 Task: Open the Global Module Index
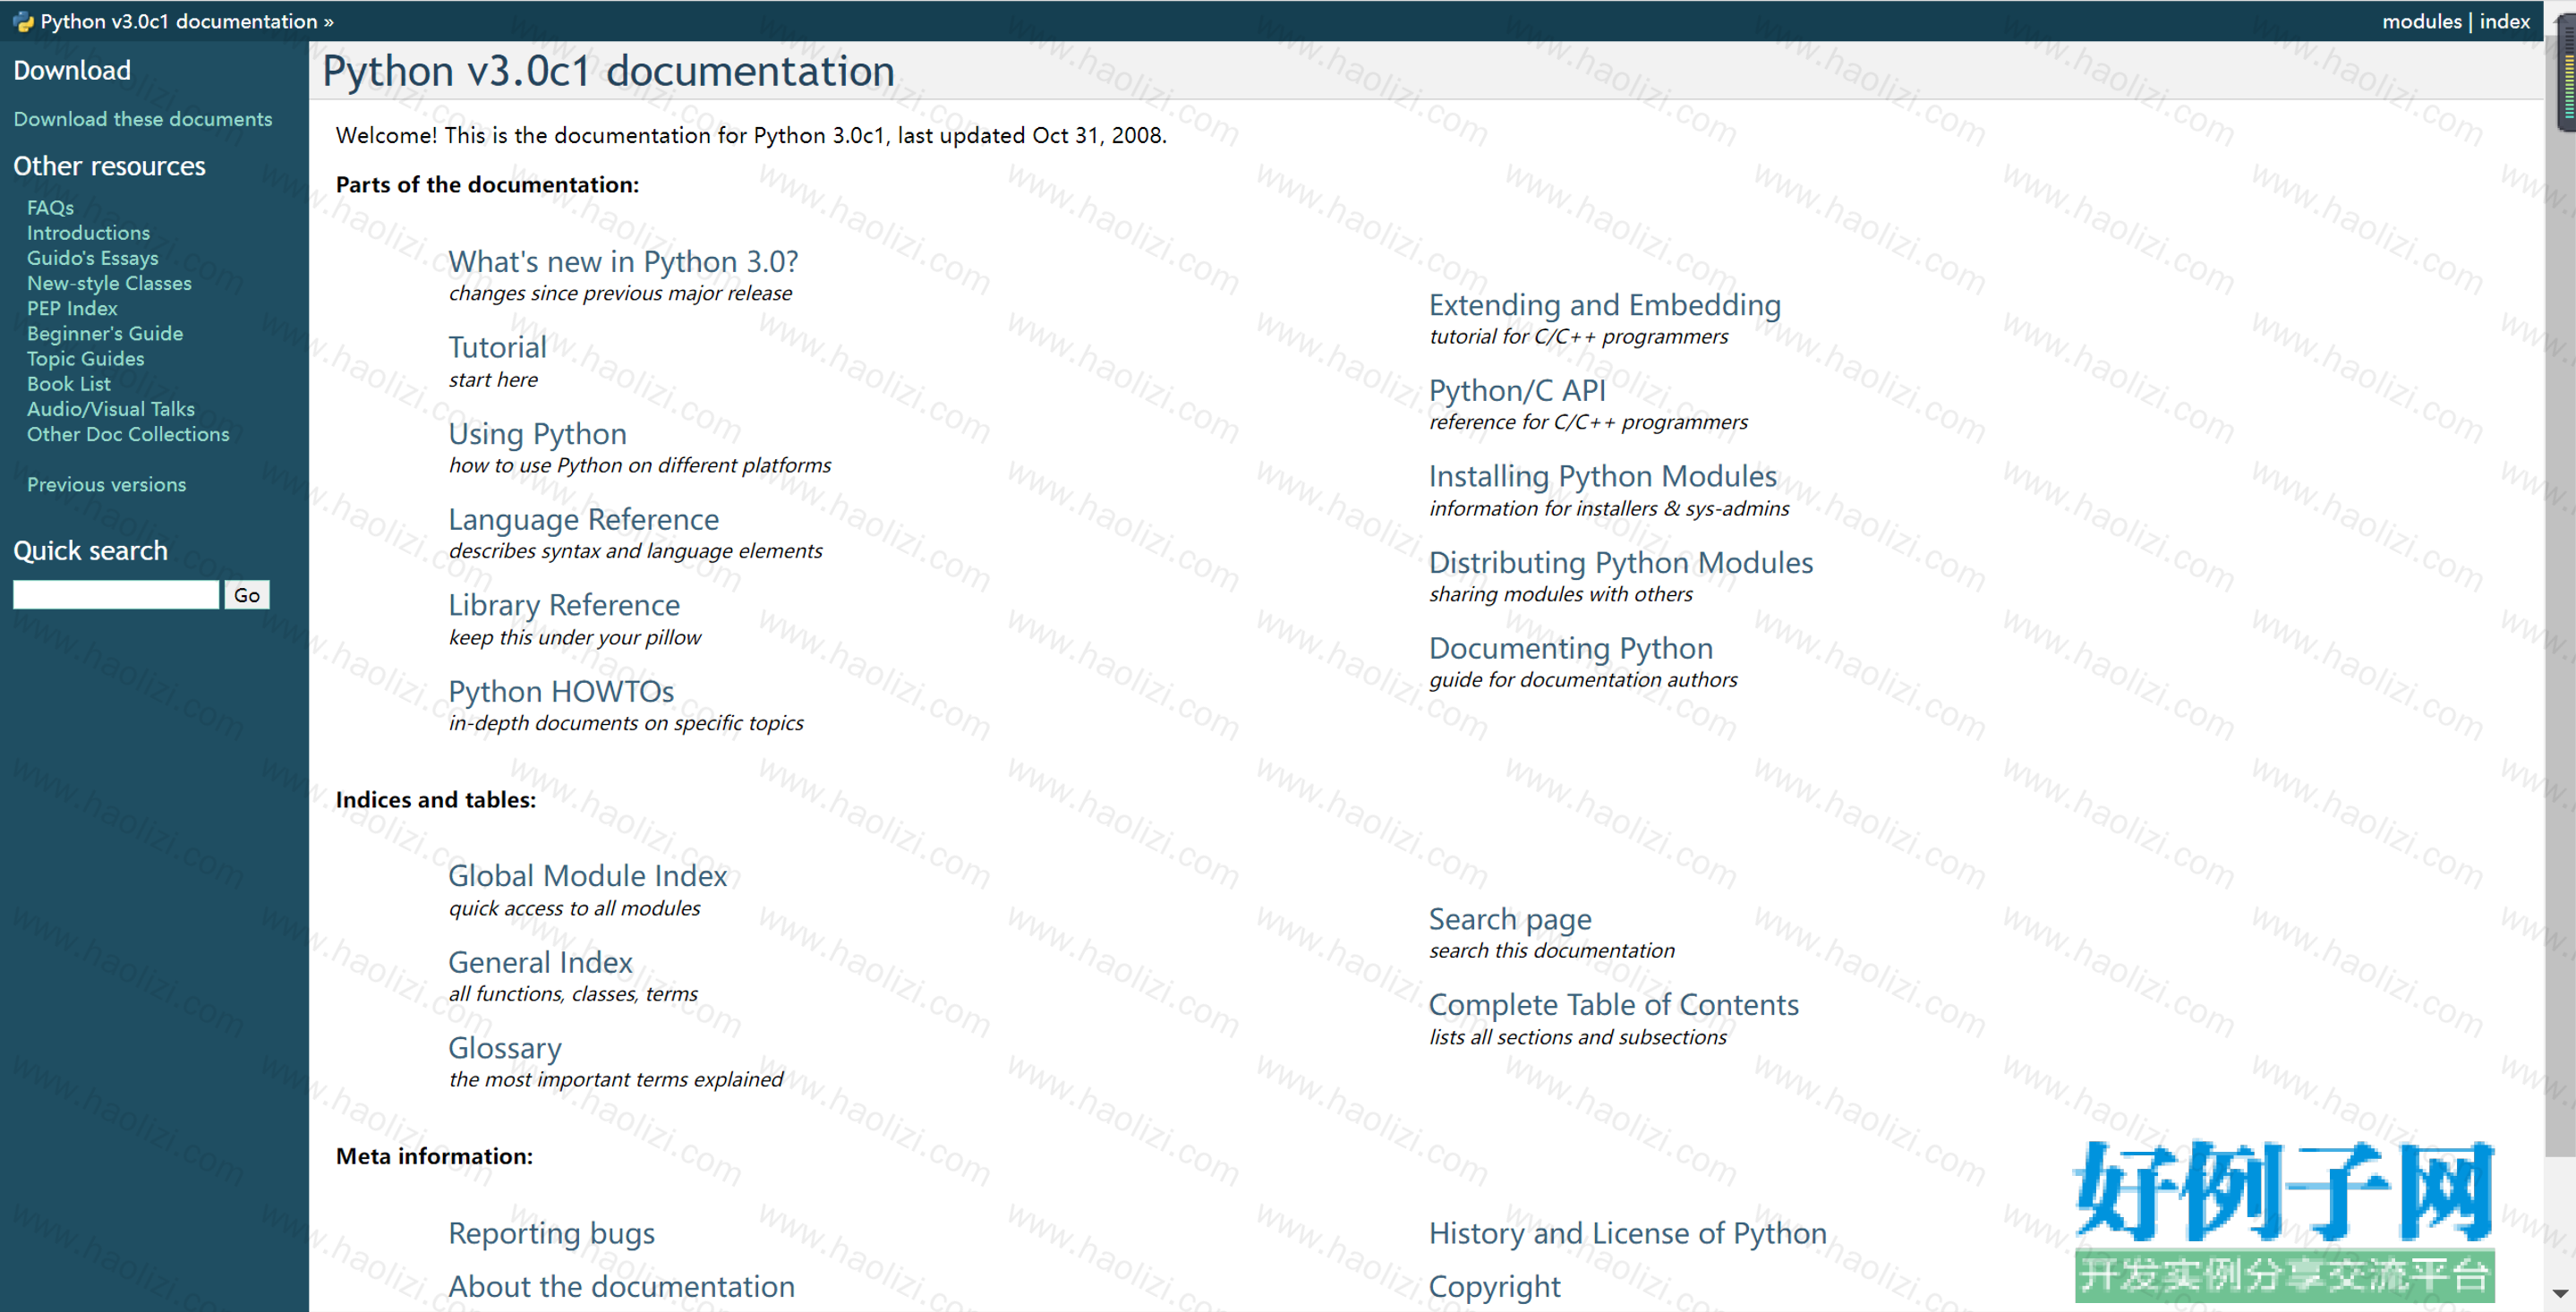pos(588,875)
